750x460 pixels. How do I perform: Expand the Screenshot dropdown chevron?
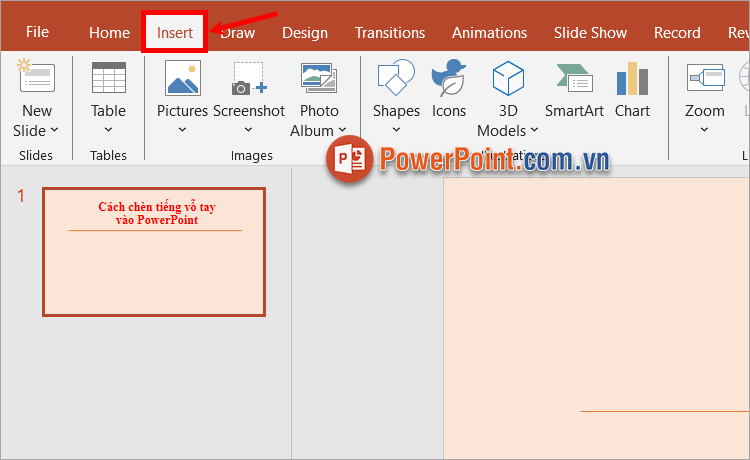248,130
